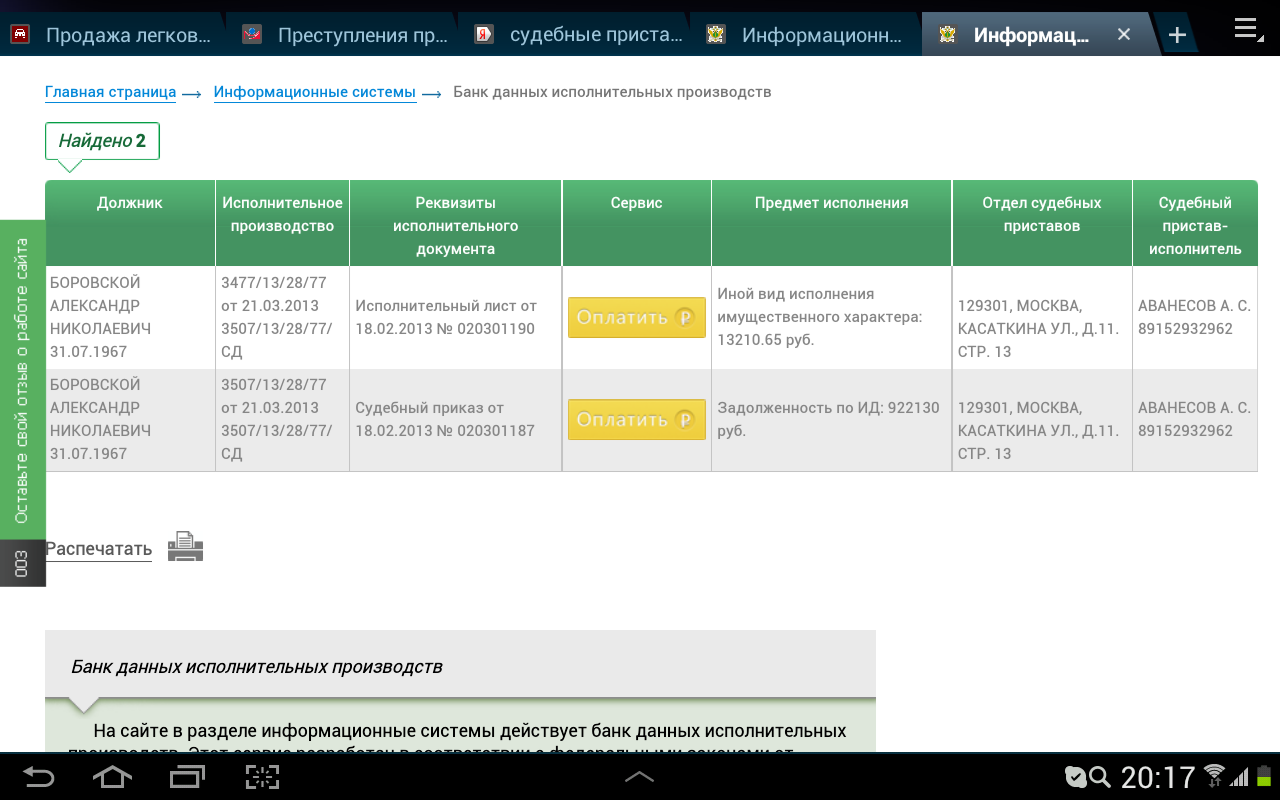Open the судебные приста... tab
The width and height of the screenshot is (1280, 800).
click(580, 35)
